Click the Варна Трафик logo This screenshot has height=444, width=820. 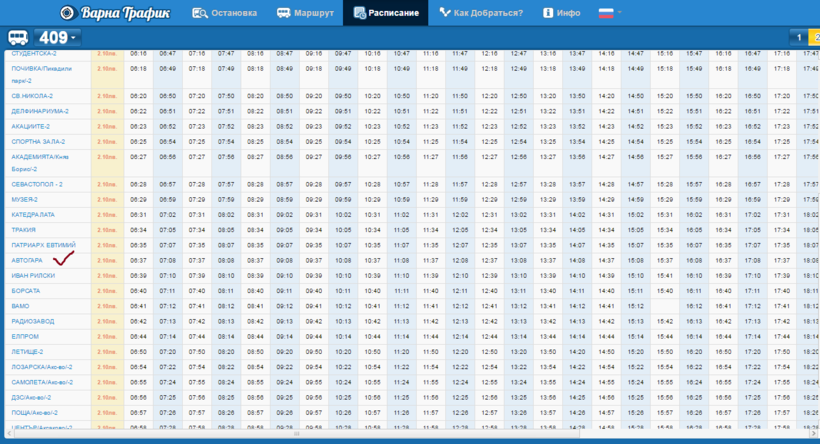pyautogui.click(x=115, y=13)
